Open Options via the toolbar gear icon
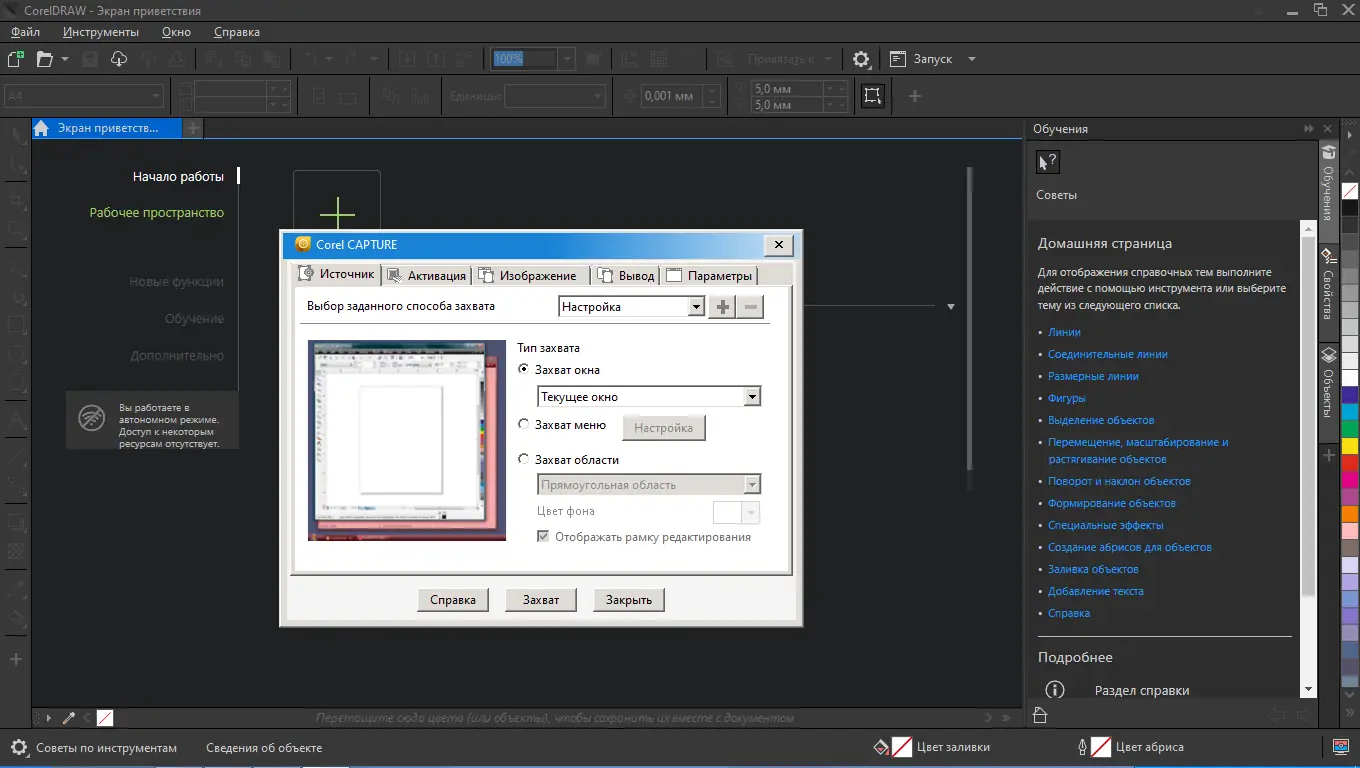Screen dimensions: 1360x768 coord(861,59)
